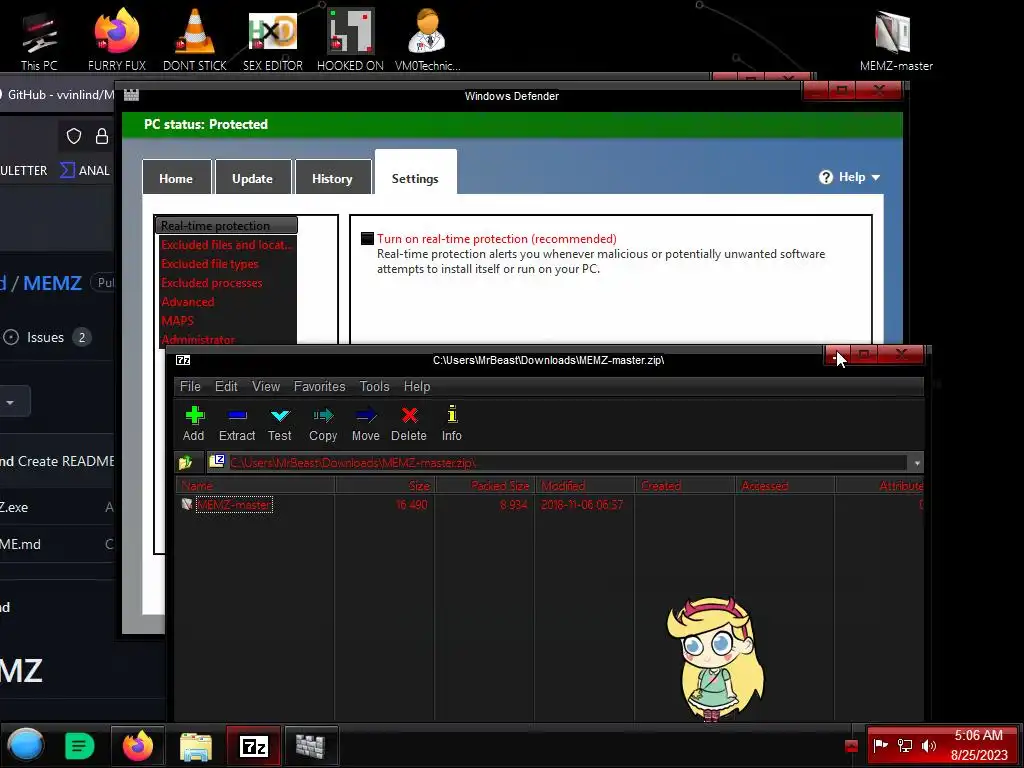
Task: Enable the real-time protection checkbox
Action: (x=368, y=239)
